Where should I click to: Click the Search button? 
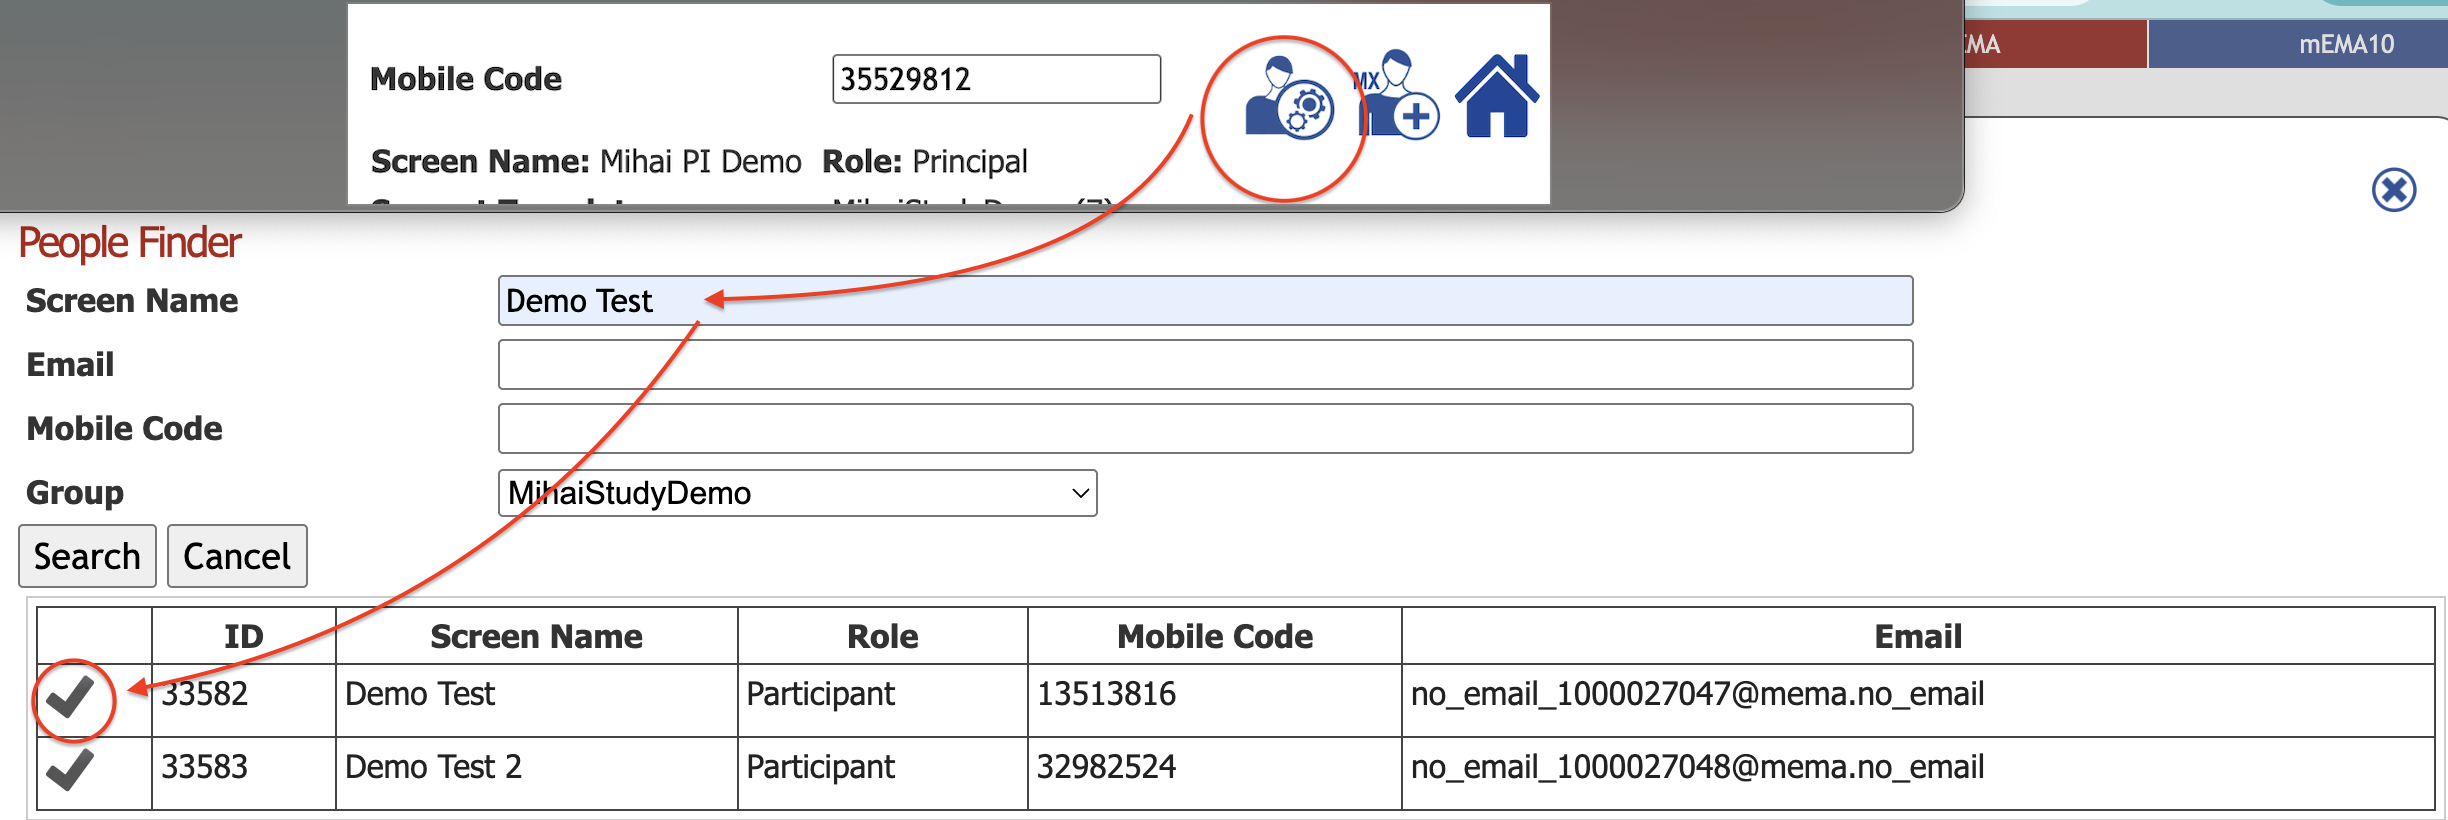point(87,556)
